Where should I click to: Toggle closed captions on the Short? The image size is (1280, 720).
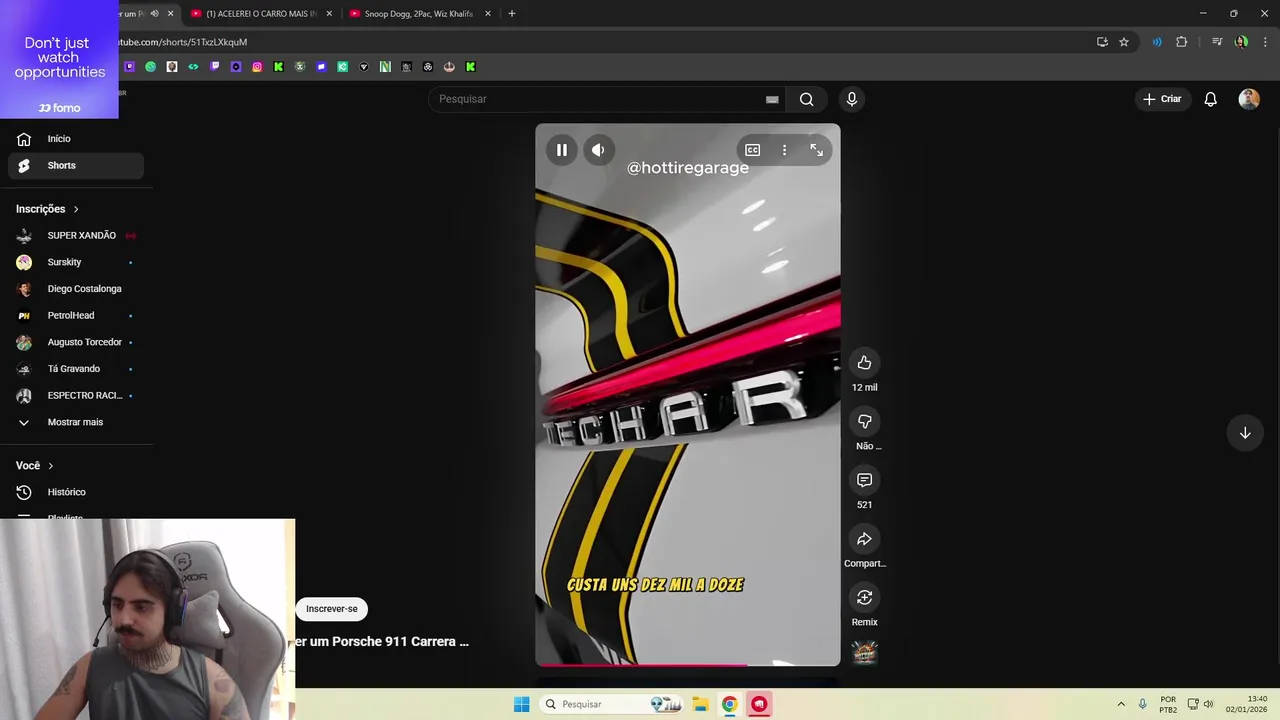click(x=753, y=150)
